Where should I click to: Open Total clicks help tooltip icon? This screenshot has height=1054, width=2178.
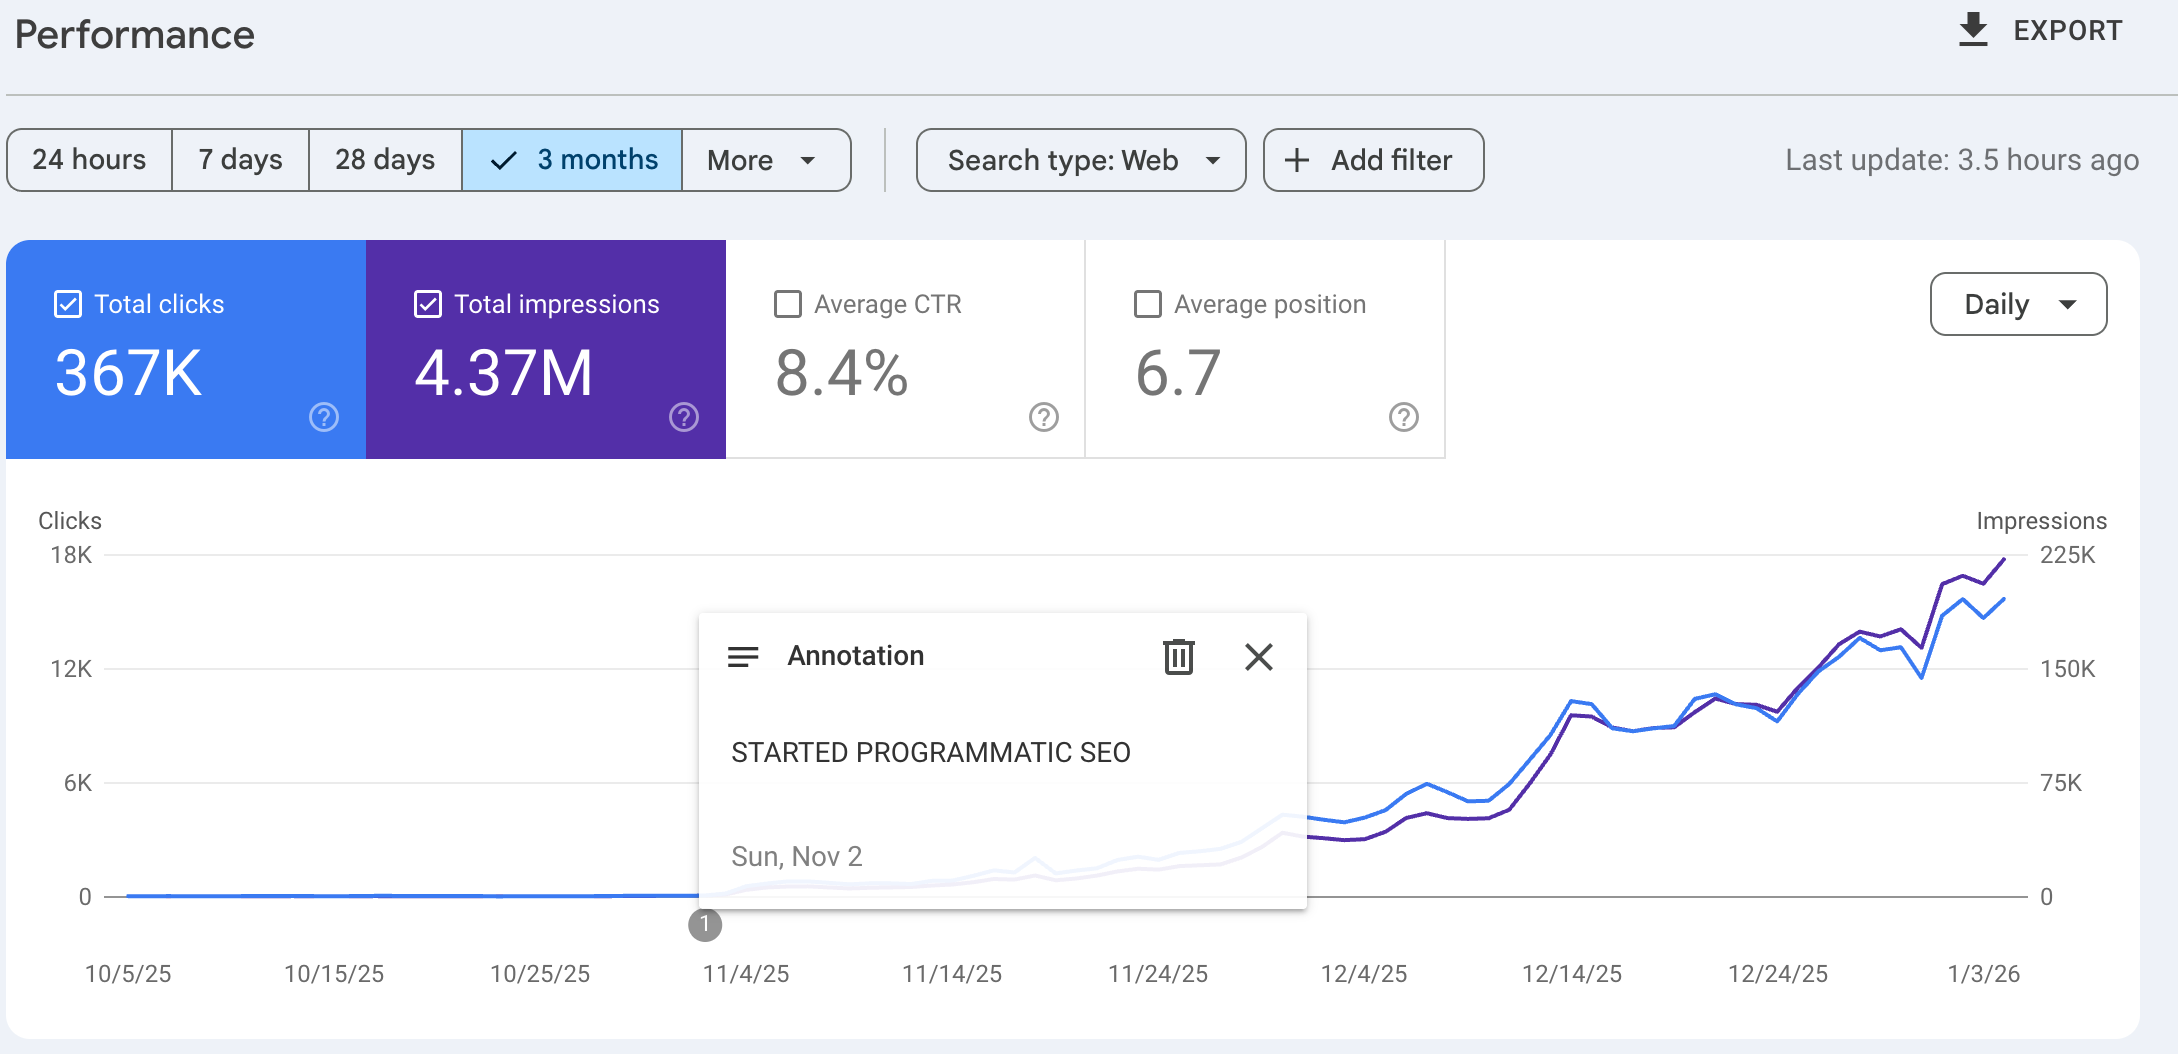pos(323,418)
